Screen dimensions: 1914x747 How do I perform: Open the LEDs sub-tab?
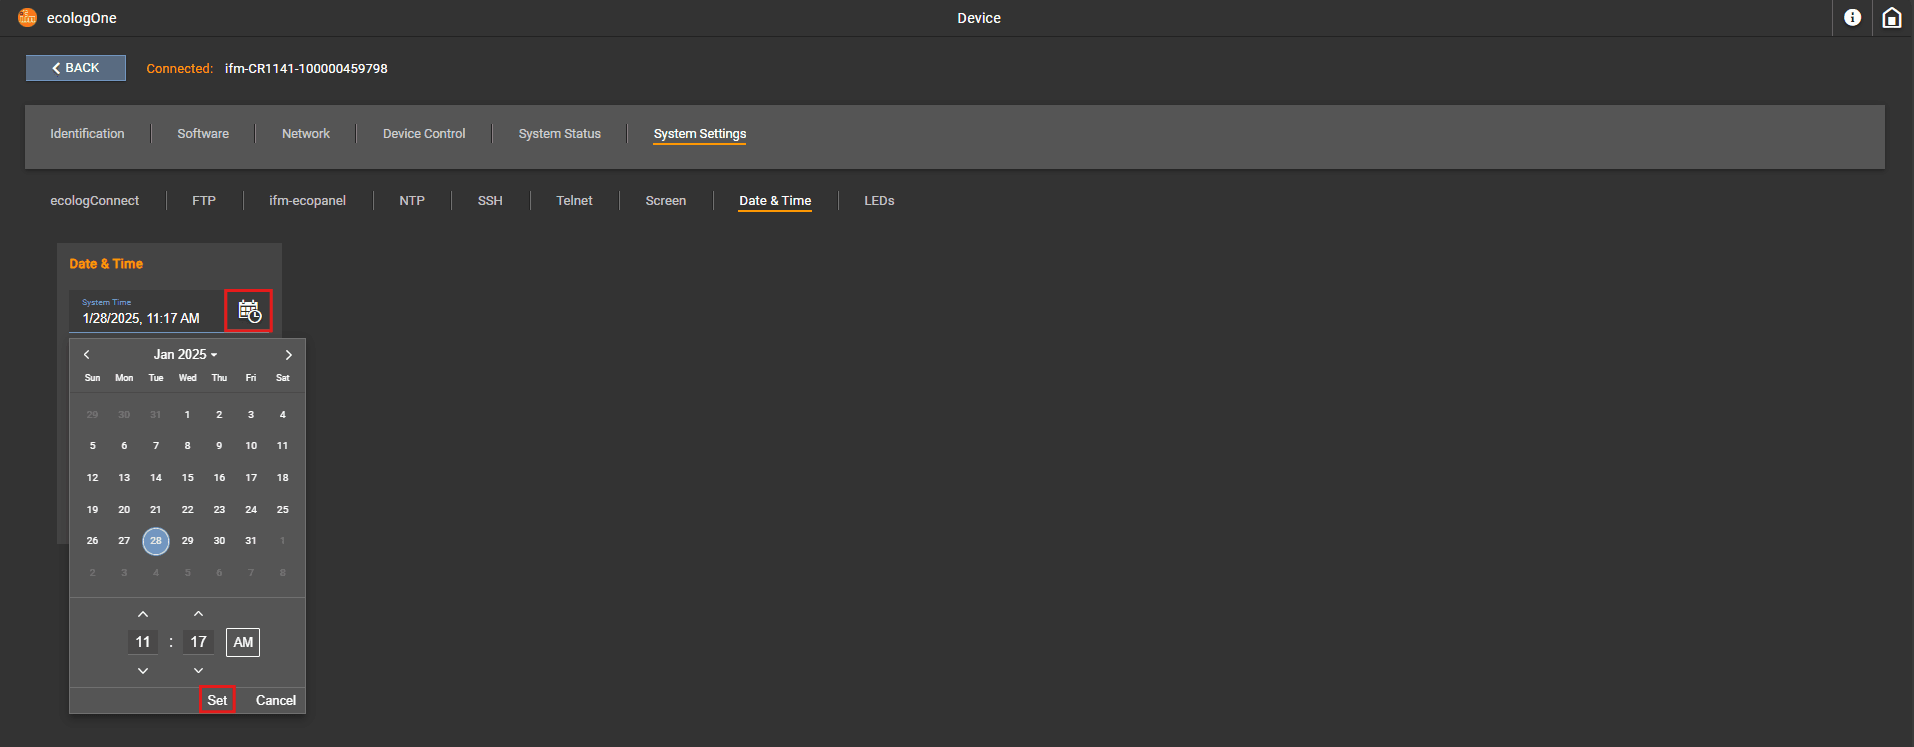(x=879, y=201)
